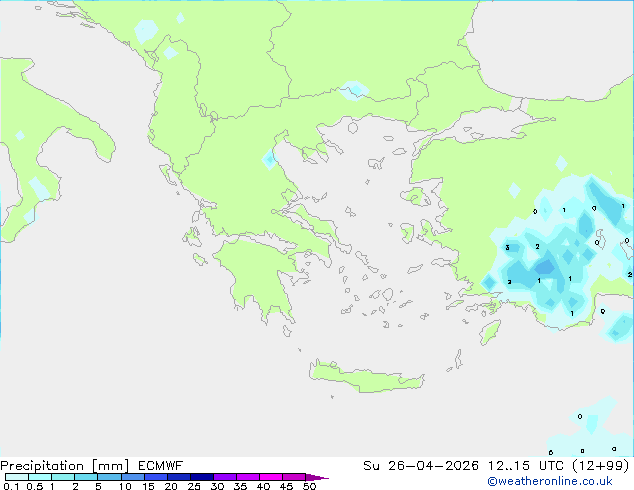The image size is (634, 490).
Task: Click the '0.1' legend value
Action: pyautogui.click(x=11, y=486)
